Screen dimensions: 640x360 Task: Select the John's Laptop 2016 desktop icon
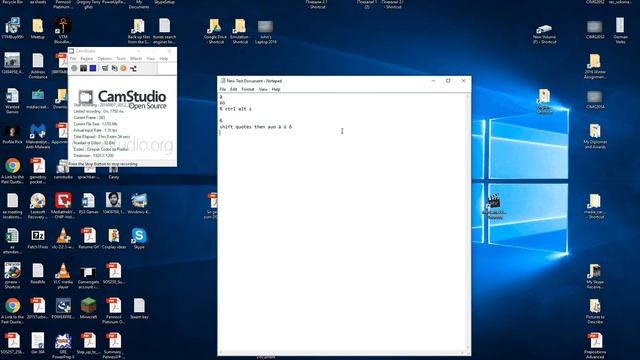coord(266,32)
